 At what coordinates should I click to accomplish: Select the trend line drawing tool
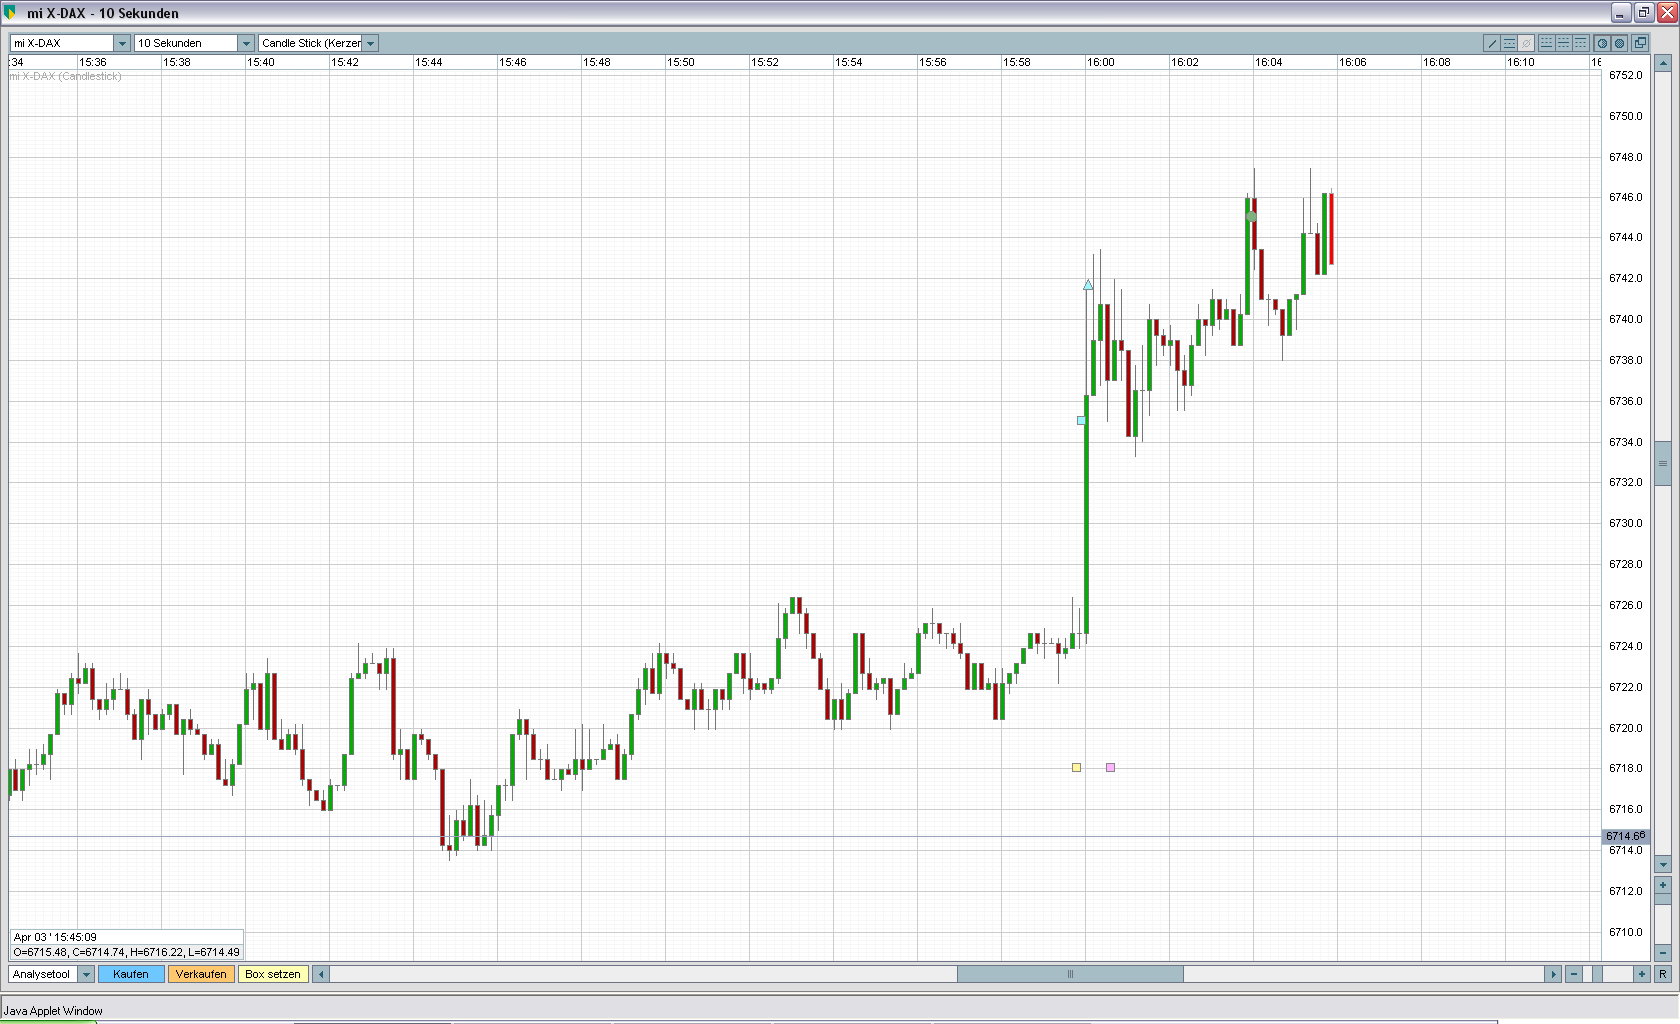tap(1492, 43)
